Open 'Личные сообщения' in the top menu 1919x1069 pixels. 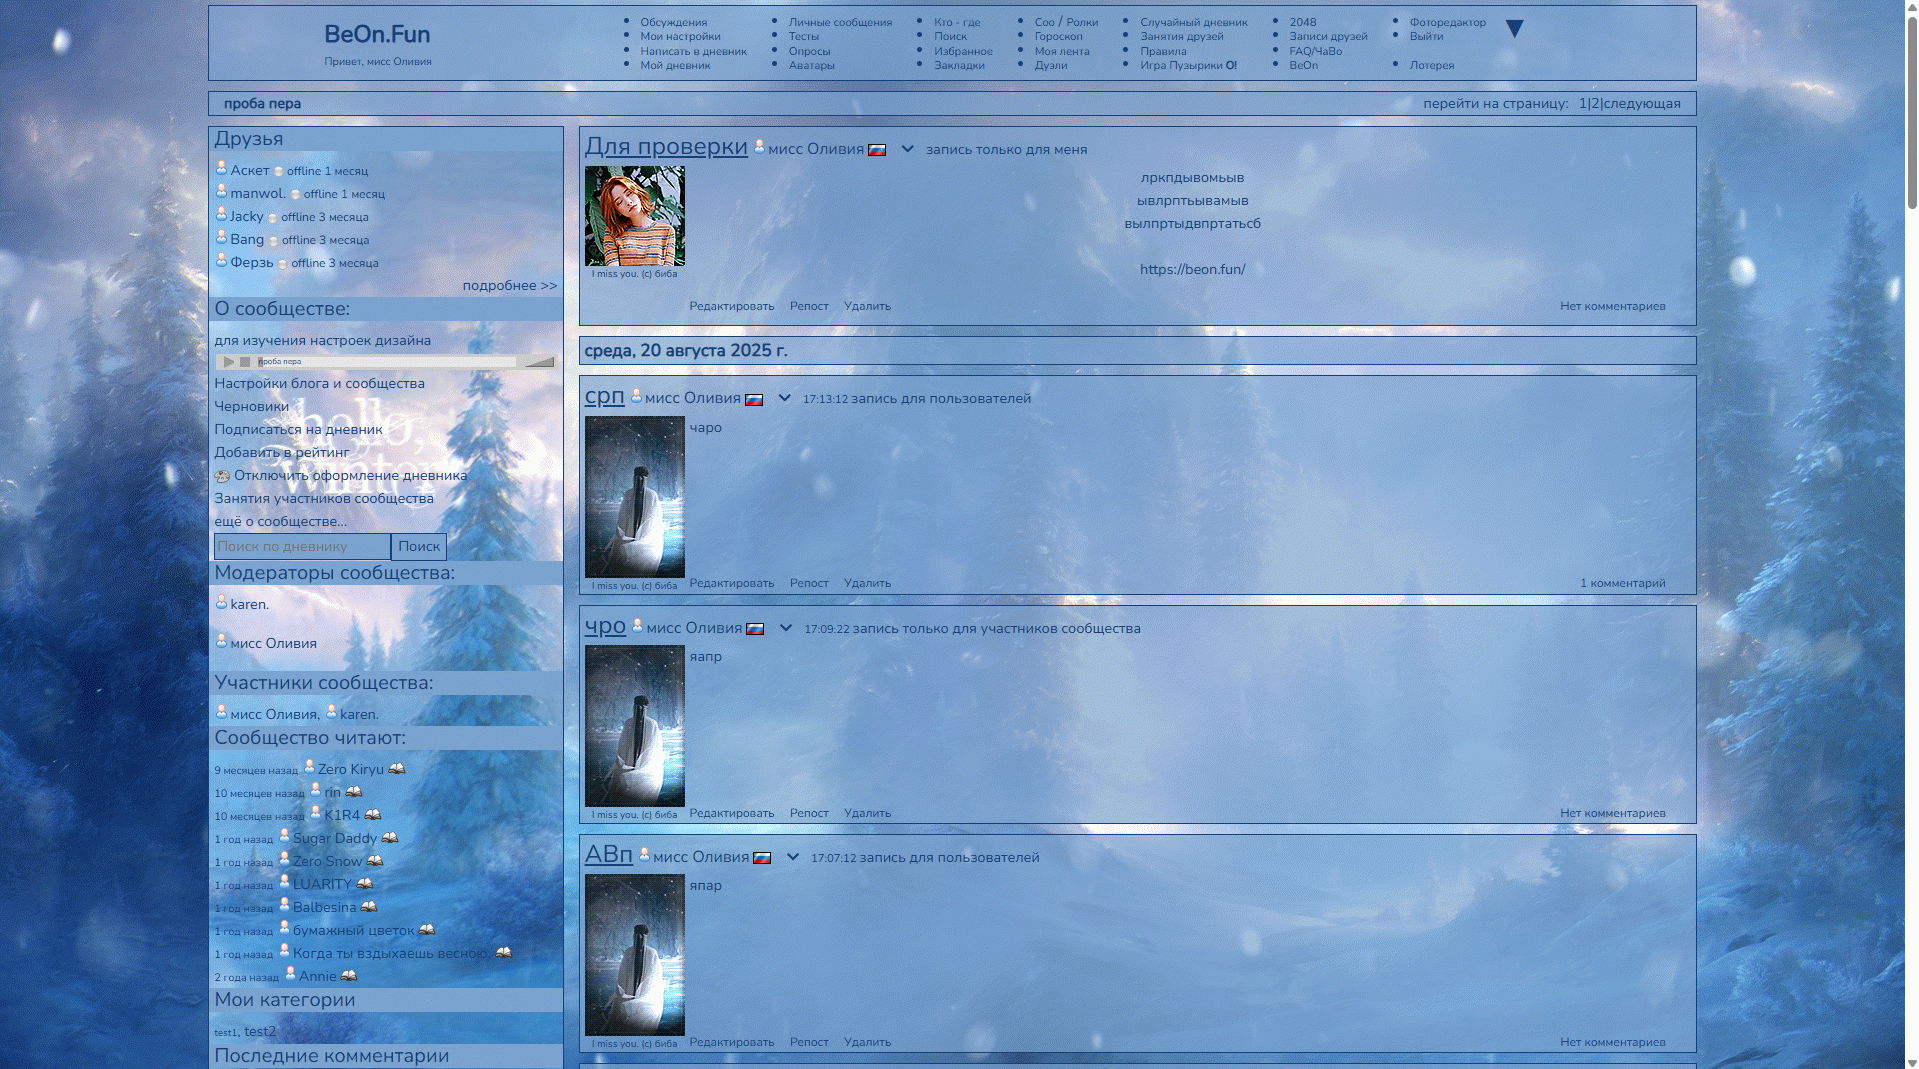pos(840,22)
